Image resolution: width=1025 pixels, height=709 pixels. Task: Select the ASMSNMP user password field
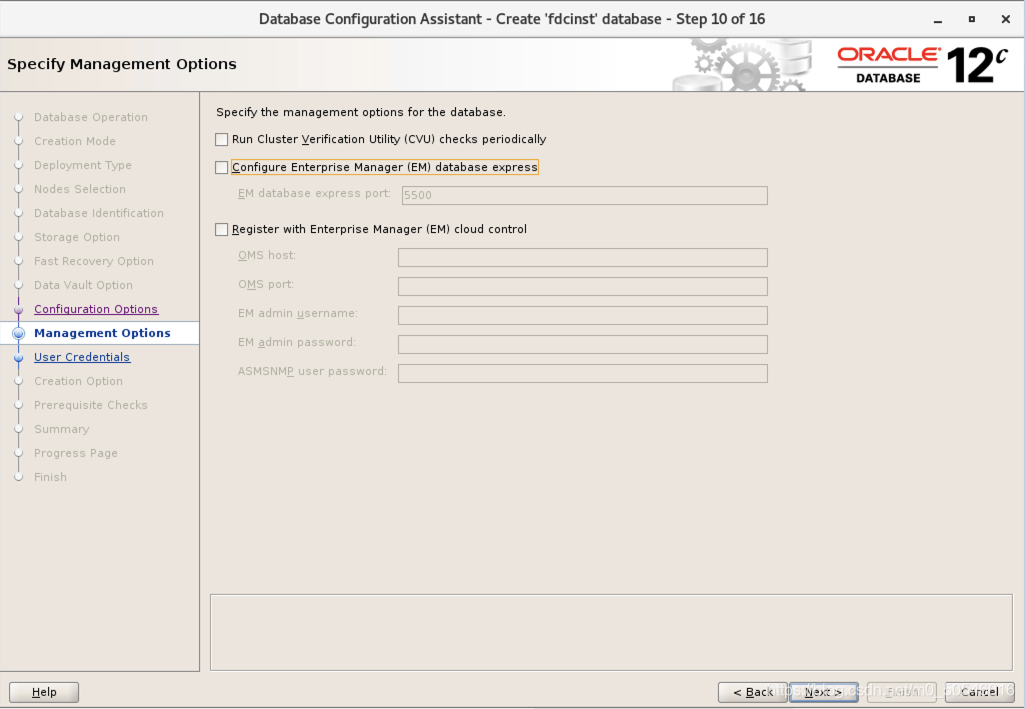tap(582, 373)
